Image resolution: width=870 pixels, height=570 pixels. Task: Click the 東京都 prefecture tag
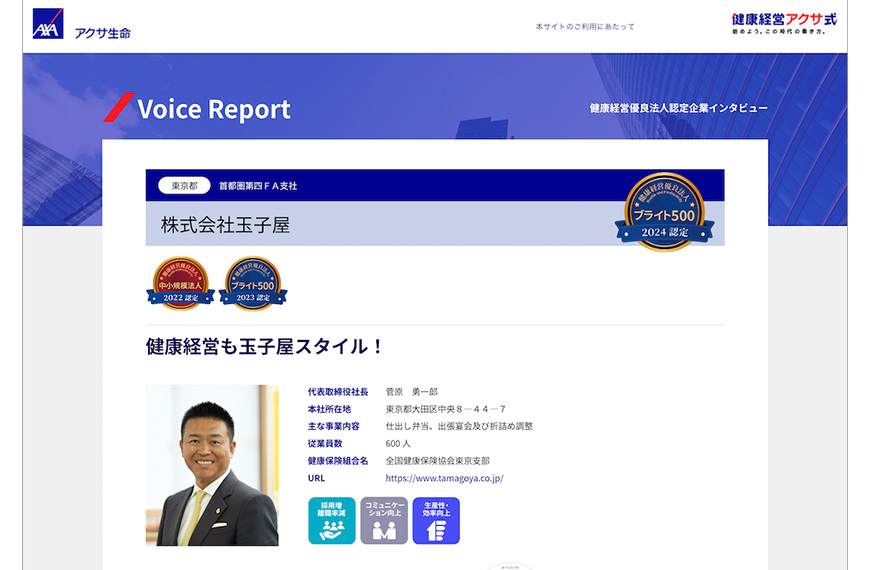pyautogui.click(x=184, y=185)
